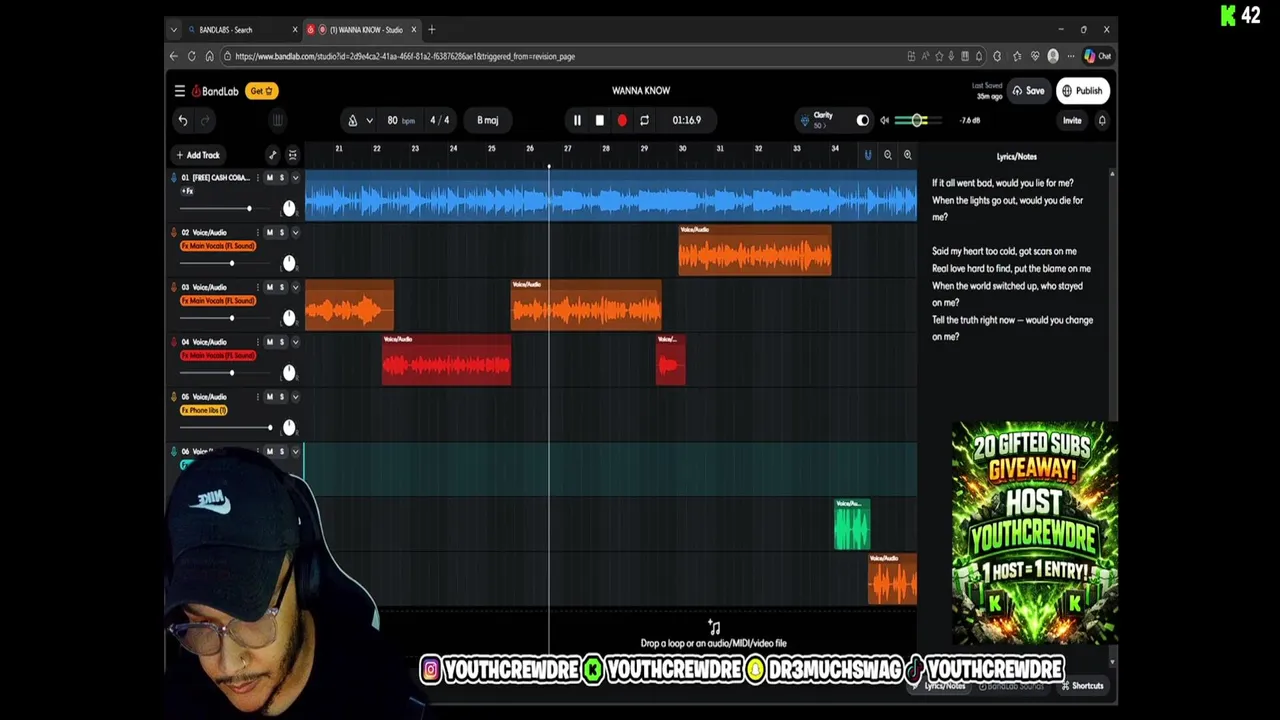Expand track 05 chevron

pos(295,397)
